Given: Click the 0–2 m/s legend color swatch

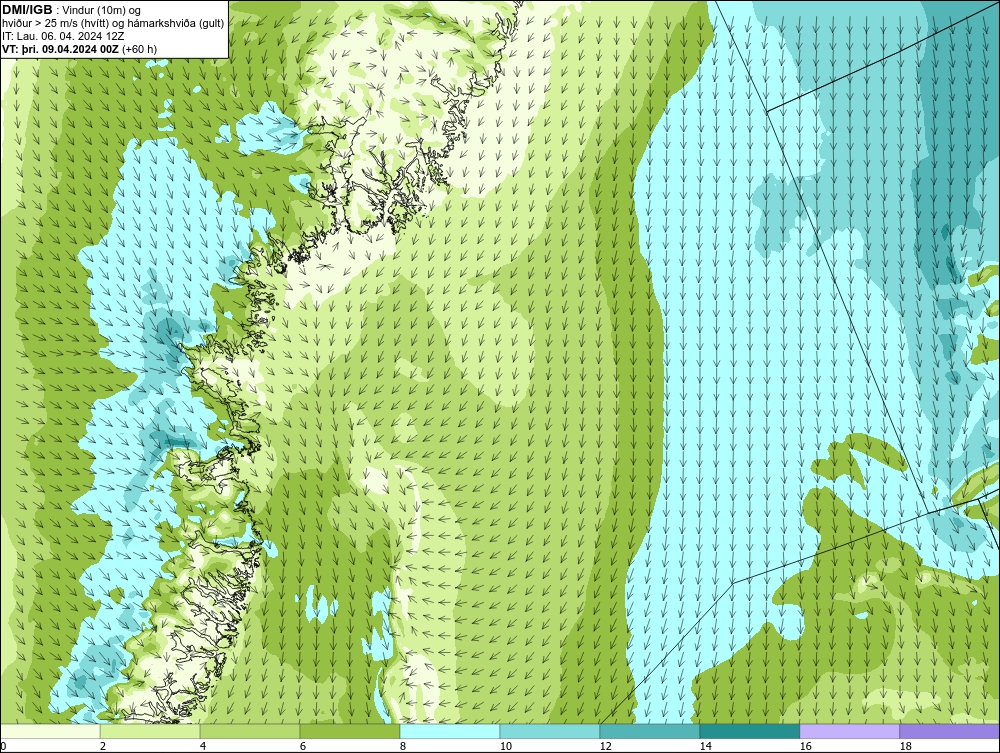Looking at the screenshot, I should [x=50, y=731].
